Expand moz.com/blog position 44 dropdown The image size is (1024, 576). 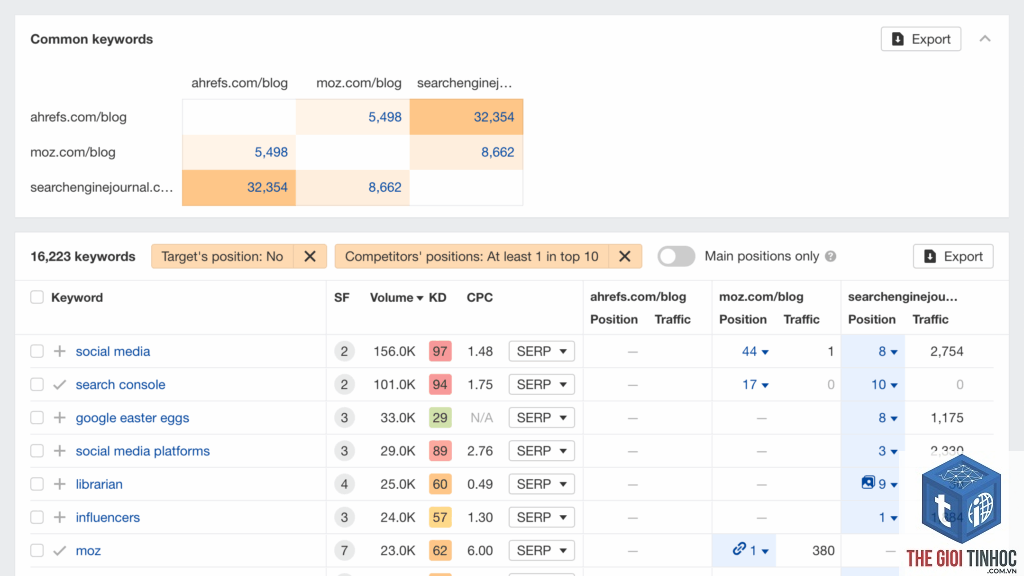click(x=755, y=351)
